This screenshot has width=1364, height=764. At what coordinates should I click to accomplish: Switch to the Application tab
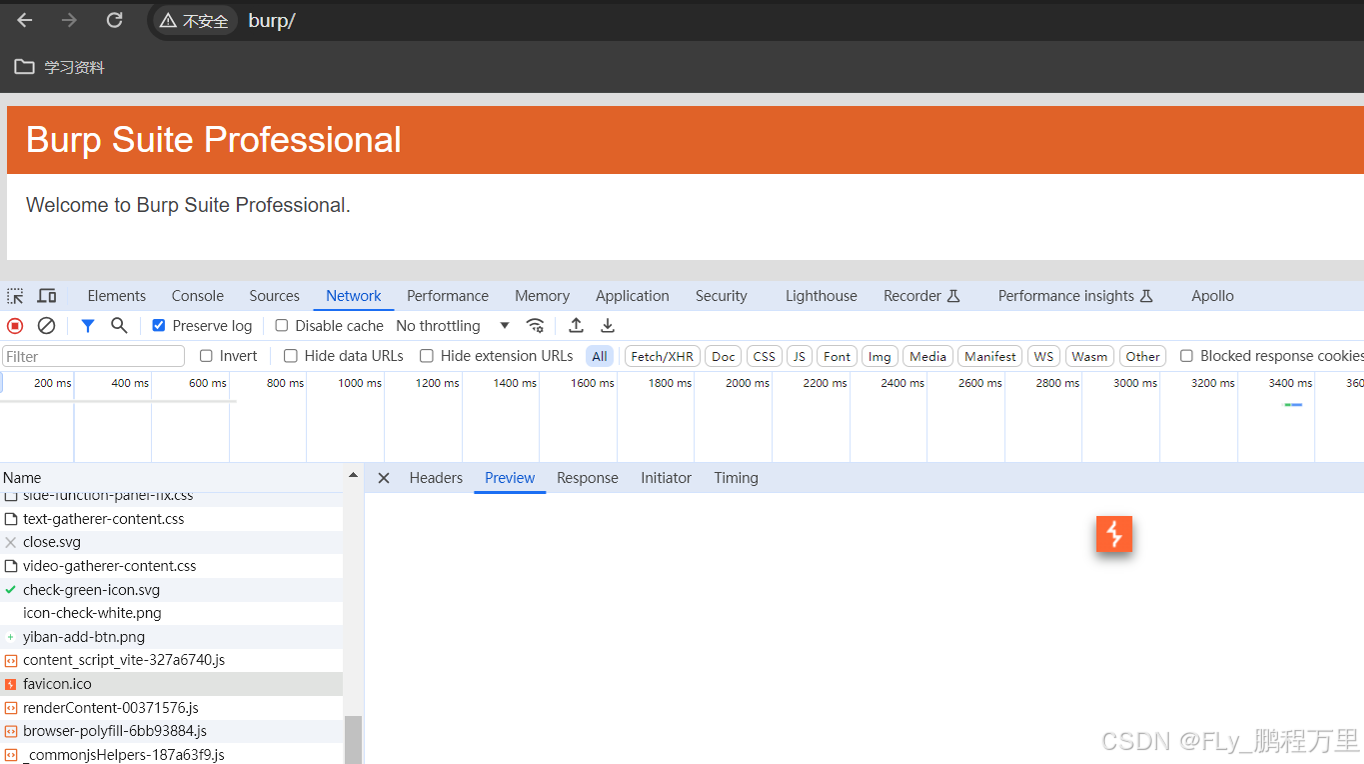[632, 296]
